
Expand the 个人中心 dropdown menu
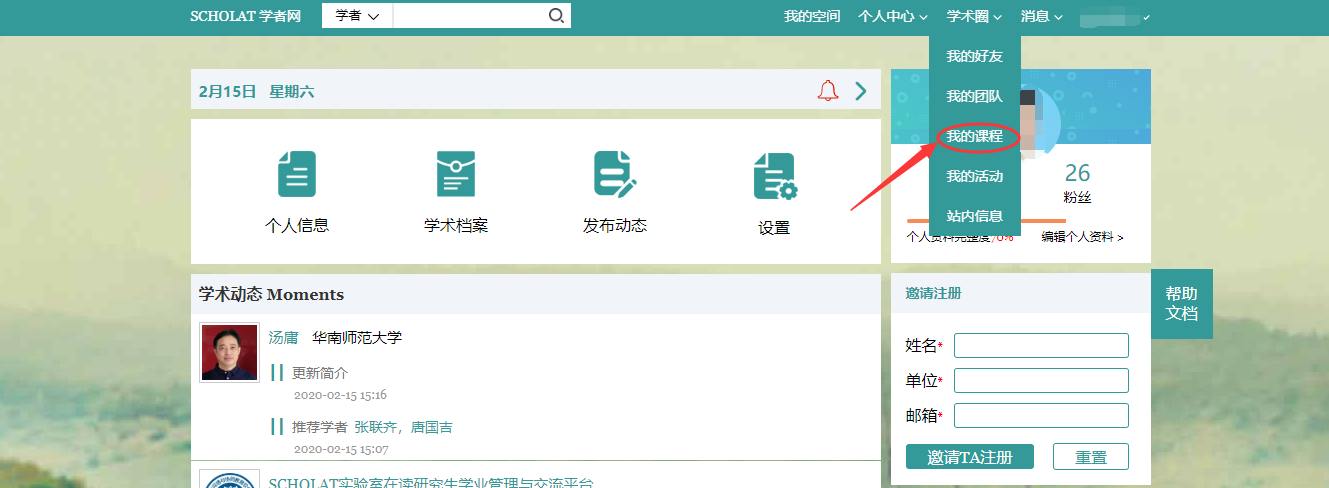click(892, 17)
